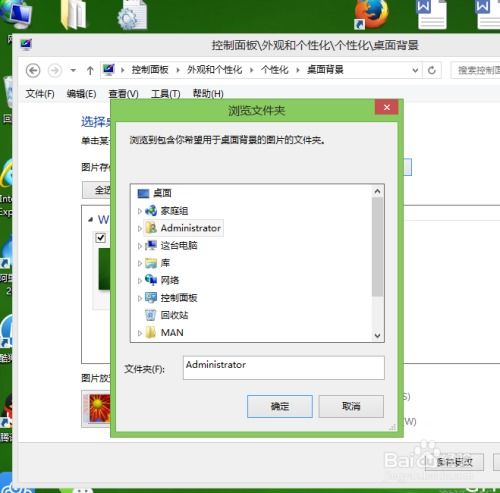
Task: Click the 这台电脑 computer icon
Action: pos(151,245)
